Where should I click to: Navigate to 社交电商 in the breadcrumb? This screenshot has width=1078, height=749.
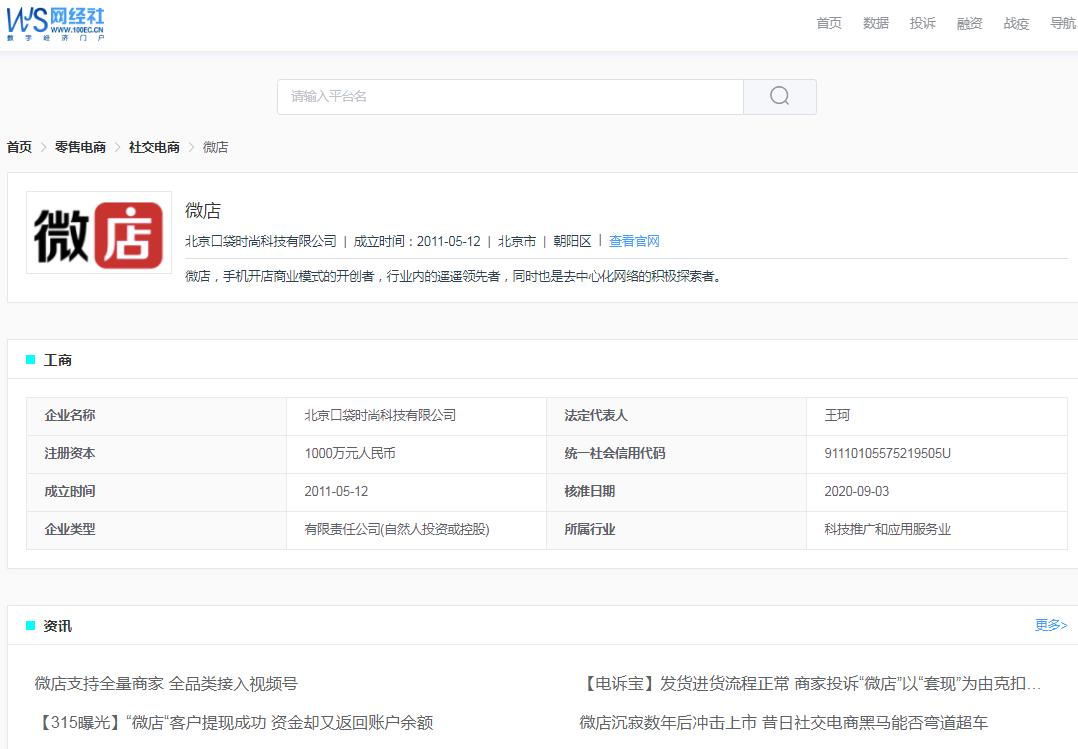tap(152, 147)
